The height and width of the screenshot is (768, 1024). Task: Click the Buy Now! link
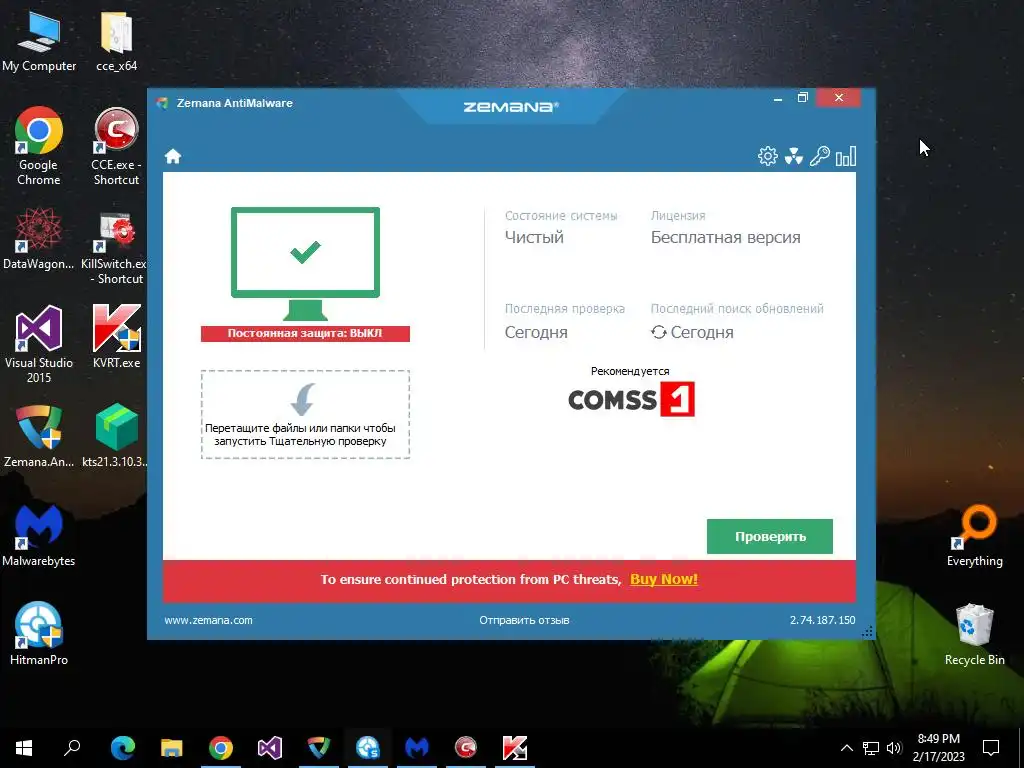(664, 579)
